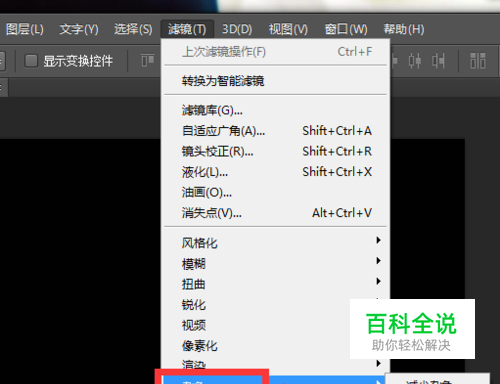Choose 液化(L)... filter

(x=275, y=172)
